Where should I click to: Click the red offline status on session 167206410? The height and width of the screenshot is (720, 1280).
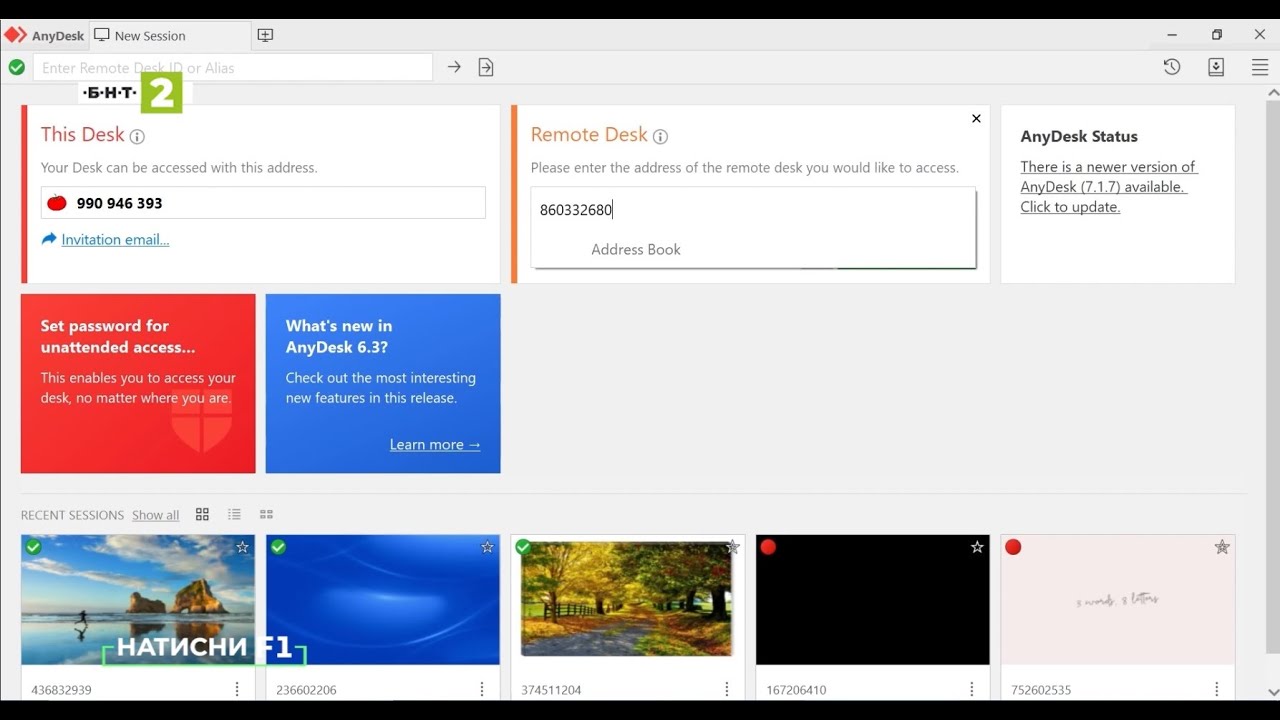[768, 547]
